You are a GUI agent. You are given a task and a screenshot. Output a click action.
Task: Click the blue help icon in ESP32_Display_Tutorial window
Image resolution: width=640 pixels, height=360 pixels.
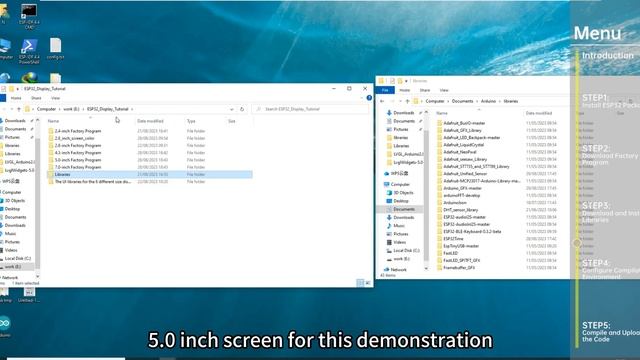pos(369,98)
